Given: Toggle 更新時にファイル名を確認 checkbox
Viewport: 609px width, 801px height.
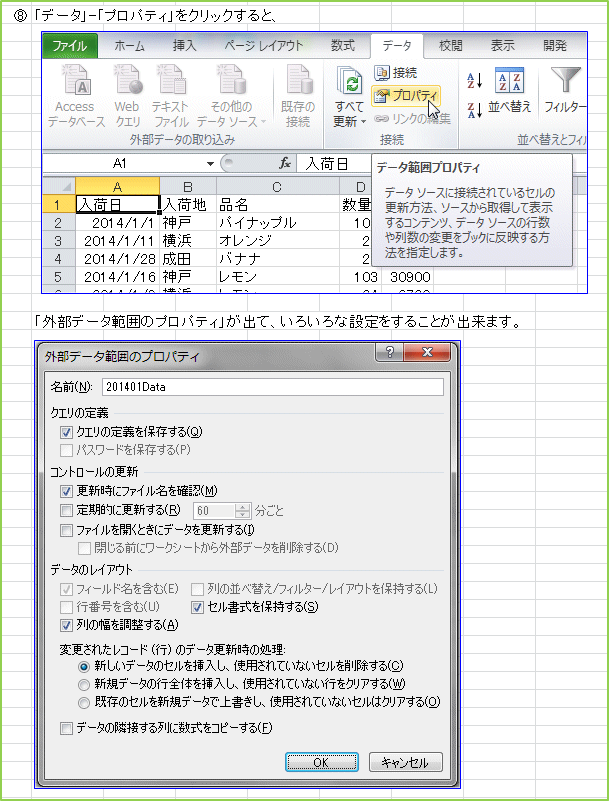Looking at the screenshot, I should point(66,491).
